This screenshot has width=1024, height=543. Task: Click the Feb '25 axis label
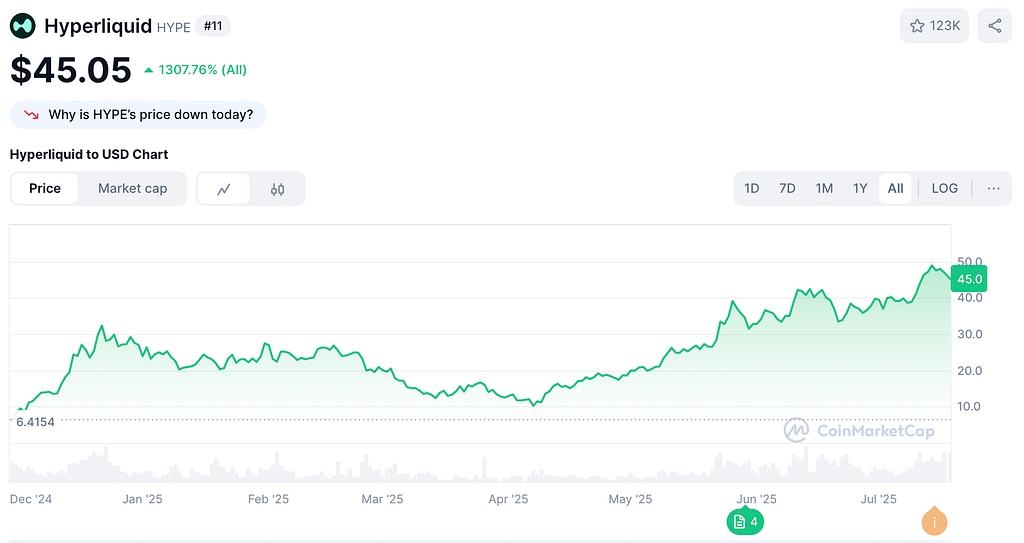tap(268, 499)
